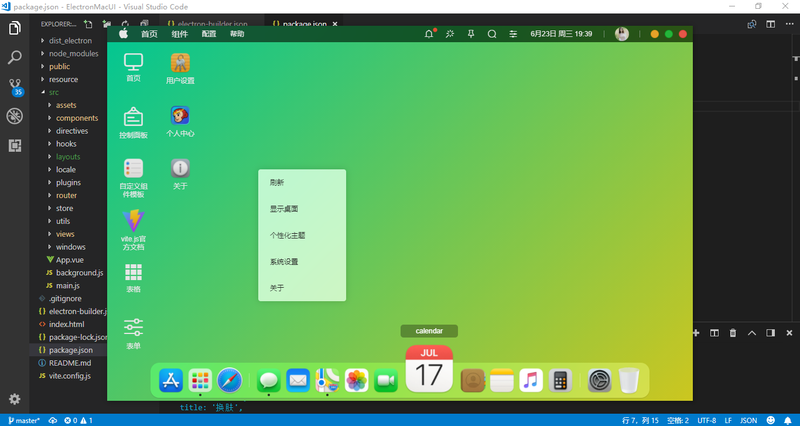Open Contacts in the dock

click(472, 381)
